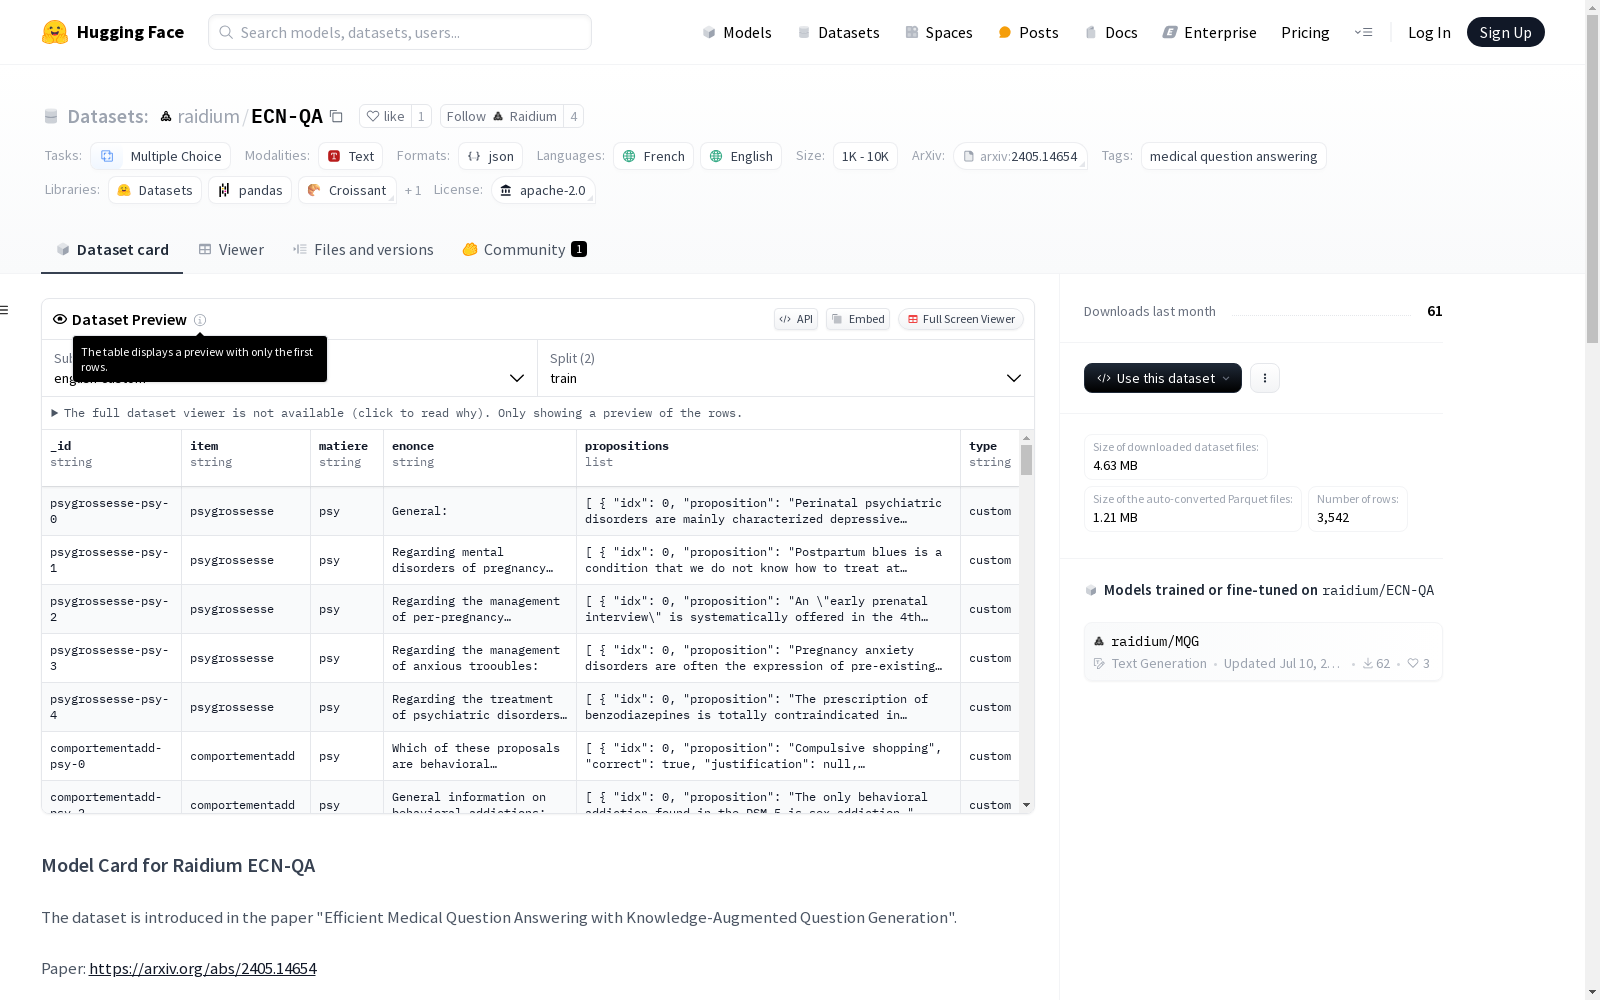Show the +1 additional libraries
This screenshot has height=1000, width=1600.
coord(413,190)
